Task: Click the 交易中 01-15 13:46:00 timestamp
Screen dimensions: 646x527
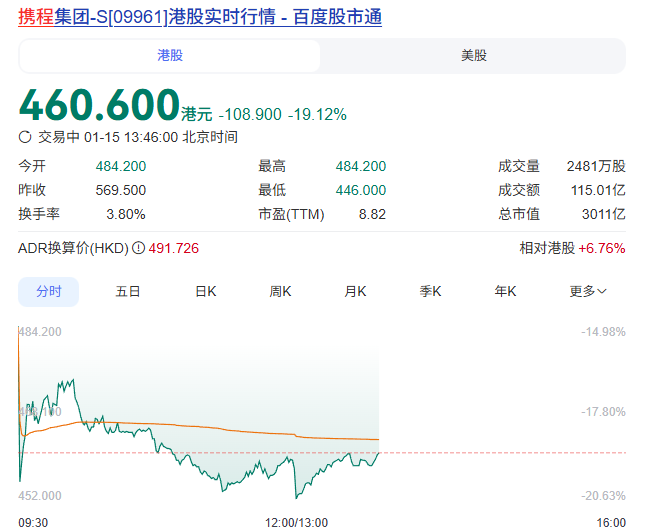Action: click(138, 137)
